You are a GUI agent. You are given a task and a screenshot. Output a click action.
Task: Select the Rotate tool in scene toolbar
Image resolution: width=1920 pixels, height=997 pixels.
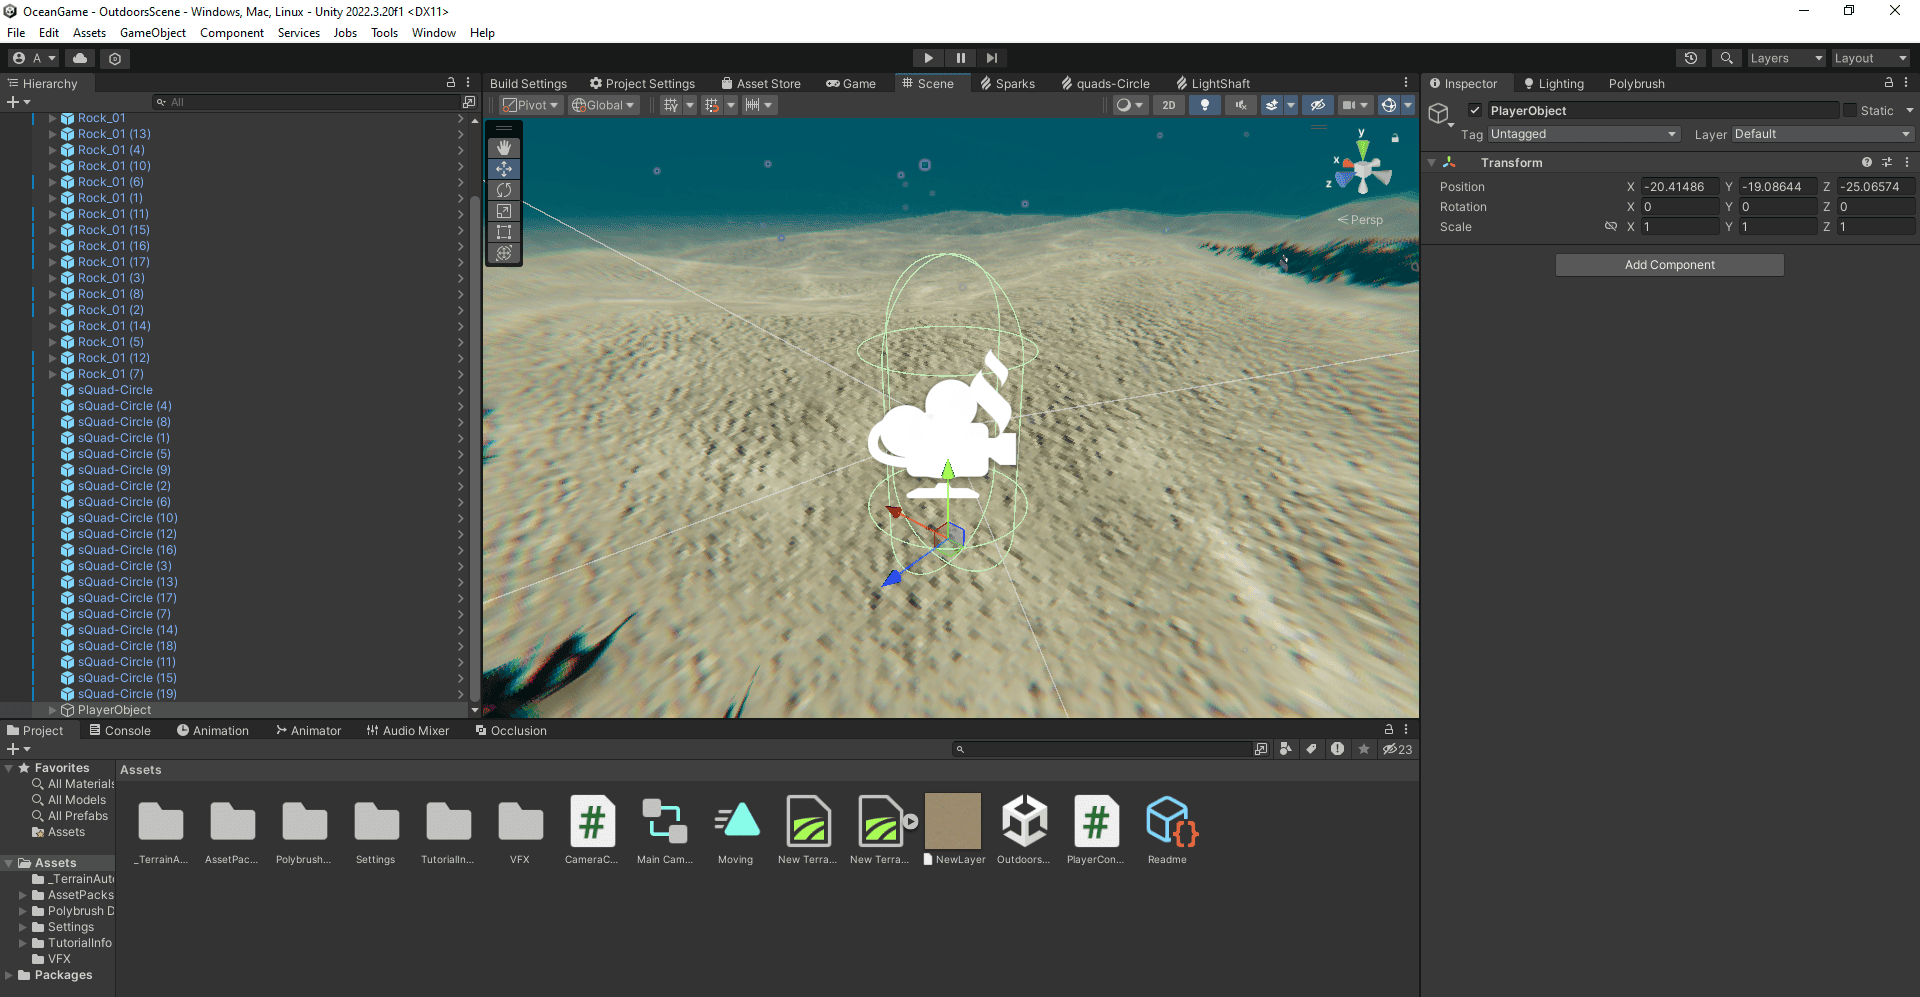pos(504,190)
